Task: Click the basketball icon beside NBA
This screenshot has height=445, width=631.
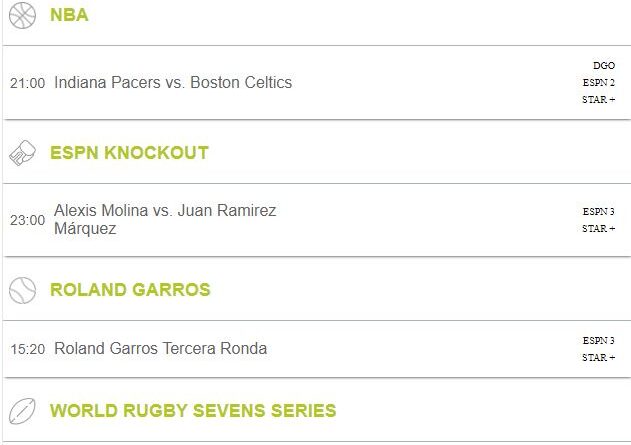Action: [23, 15]
